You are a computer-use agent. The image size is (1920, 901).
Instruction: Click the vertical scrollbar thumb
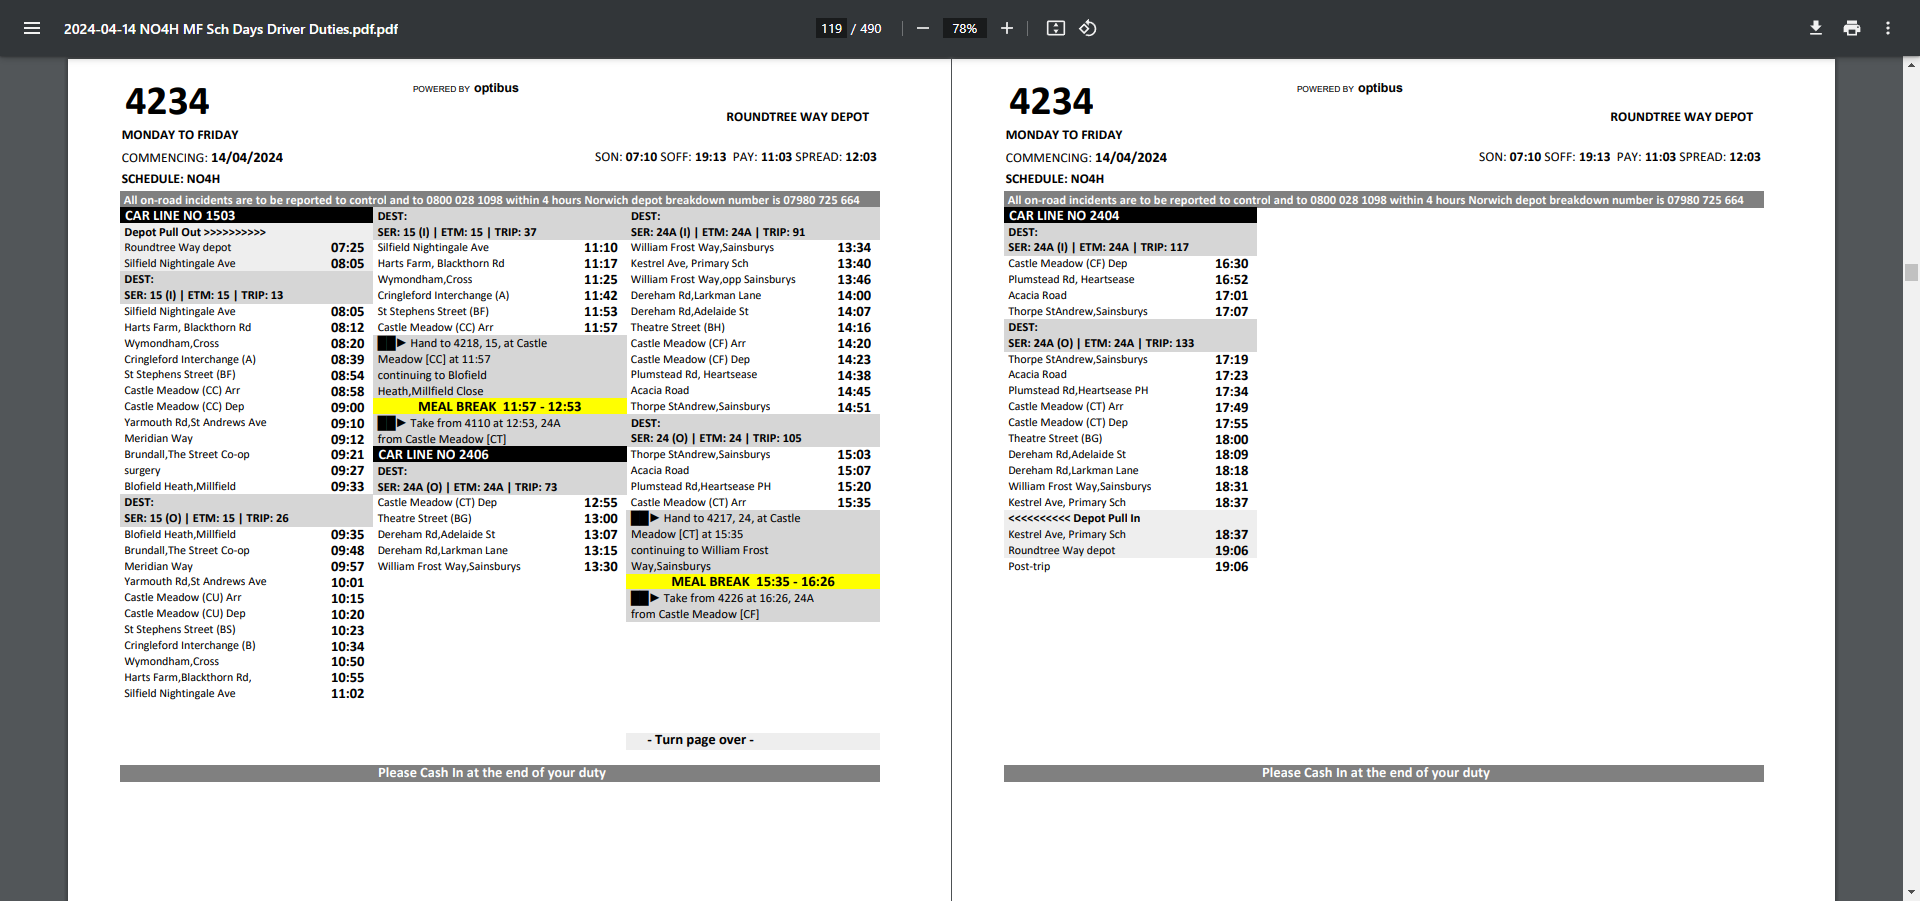coord(1911,272)
